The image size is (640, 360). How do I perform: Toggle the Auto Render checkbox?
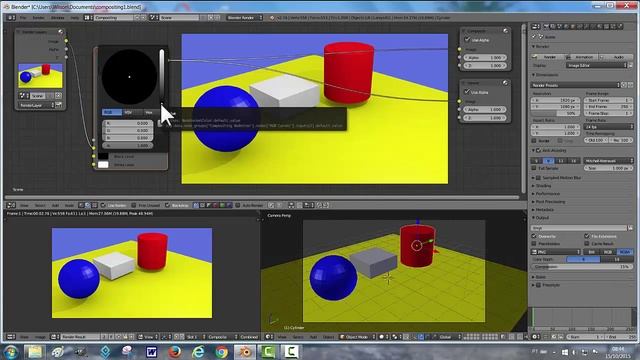[238, 205]
